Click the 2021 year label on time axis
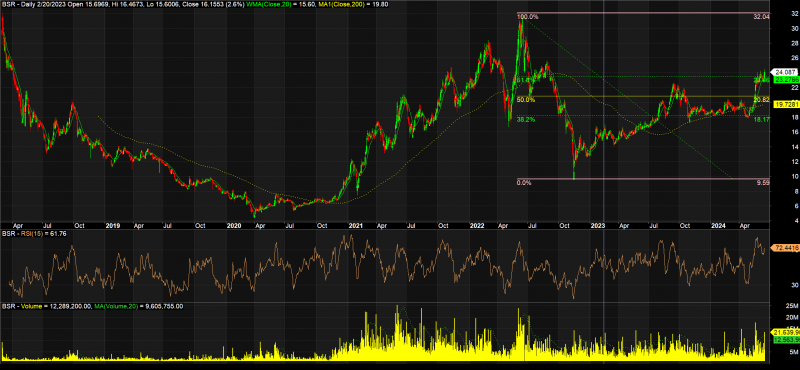The image size is (800, 370). coord(355,225)
